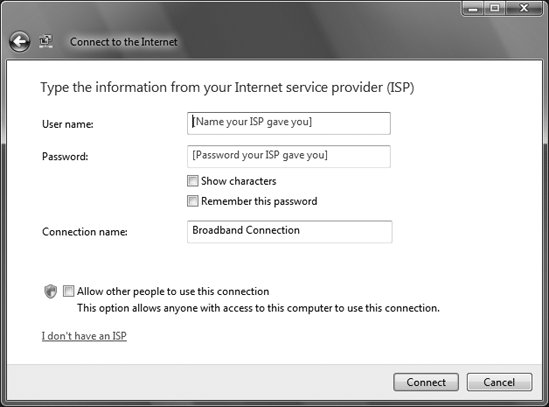Click the security shield icon
The image size is (549, 407).
[50, 291]
